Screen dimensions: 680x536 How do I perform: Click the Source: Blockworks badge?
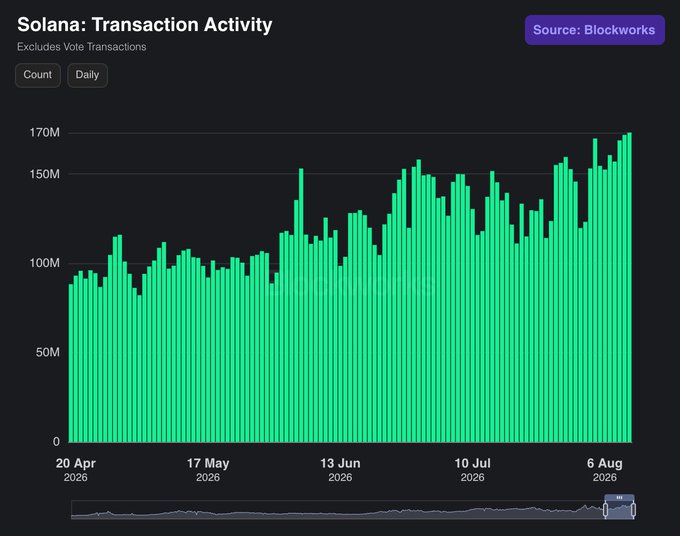(595, 30)
